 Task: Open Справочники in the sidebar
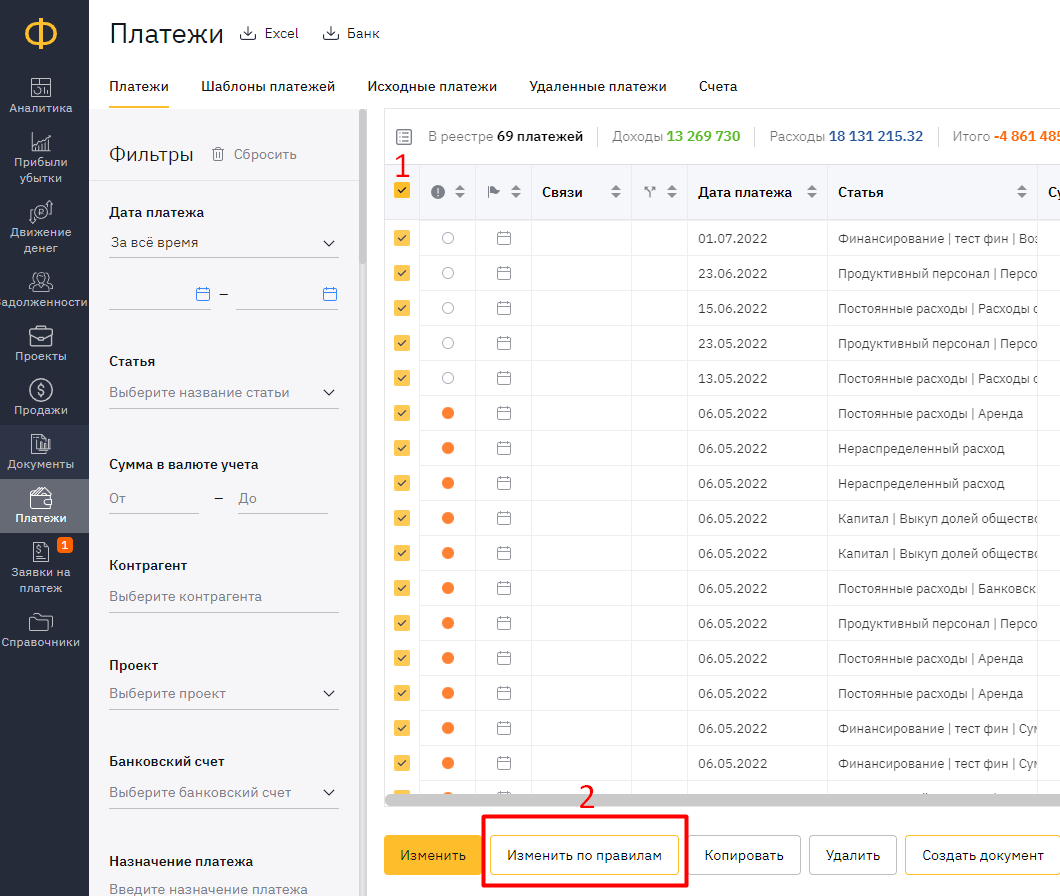click(41, 630)
